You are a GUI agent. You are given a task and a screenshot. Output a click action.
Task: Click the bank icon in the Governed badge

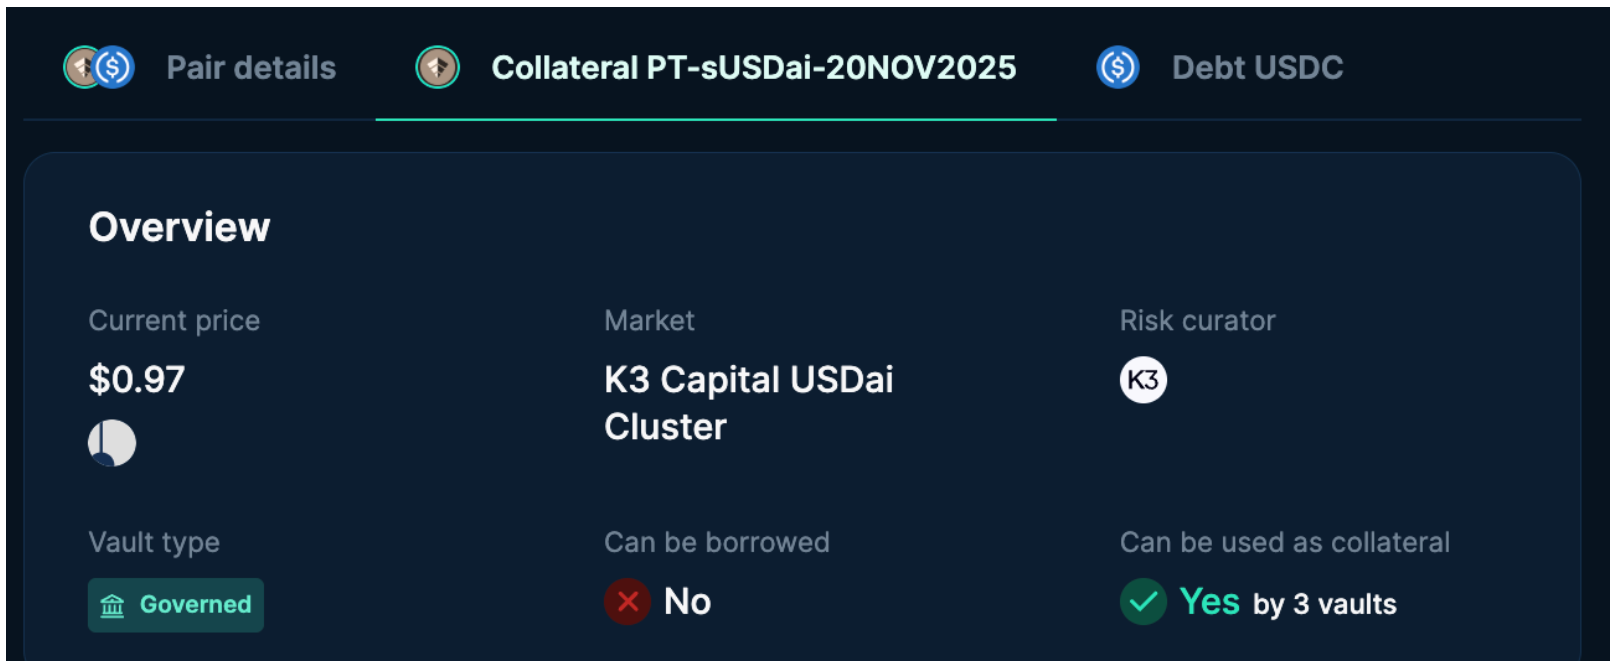point(113,605)
